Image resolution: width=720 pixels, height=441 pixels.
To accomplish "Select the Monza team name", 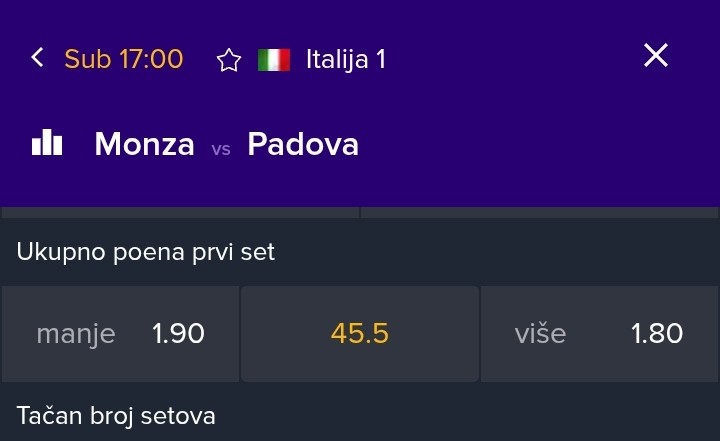I will click(144, 145).
